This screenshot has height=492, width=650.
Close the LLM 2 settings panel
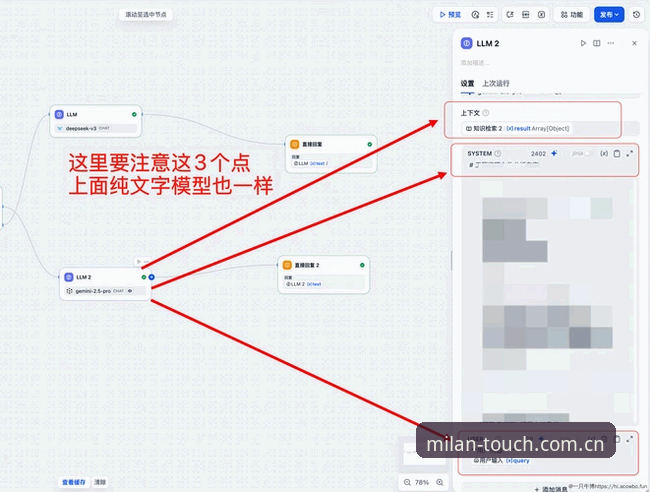point(634,43)
